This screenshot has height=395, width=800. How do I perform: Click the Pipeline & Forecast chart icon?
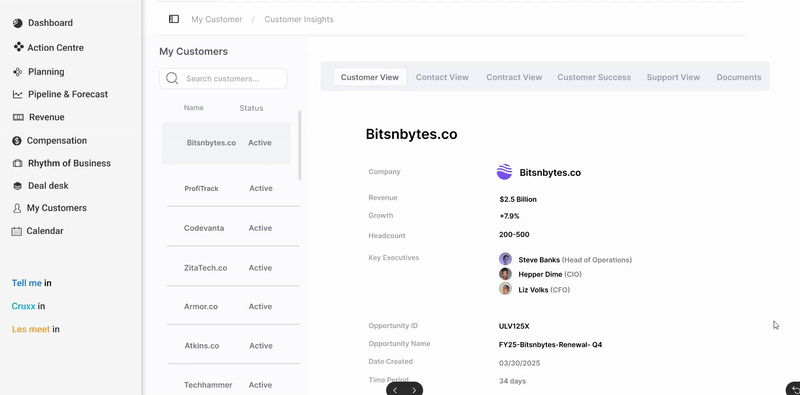tap(17, 94)
